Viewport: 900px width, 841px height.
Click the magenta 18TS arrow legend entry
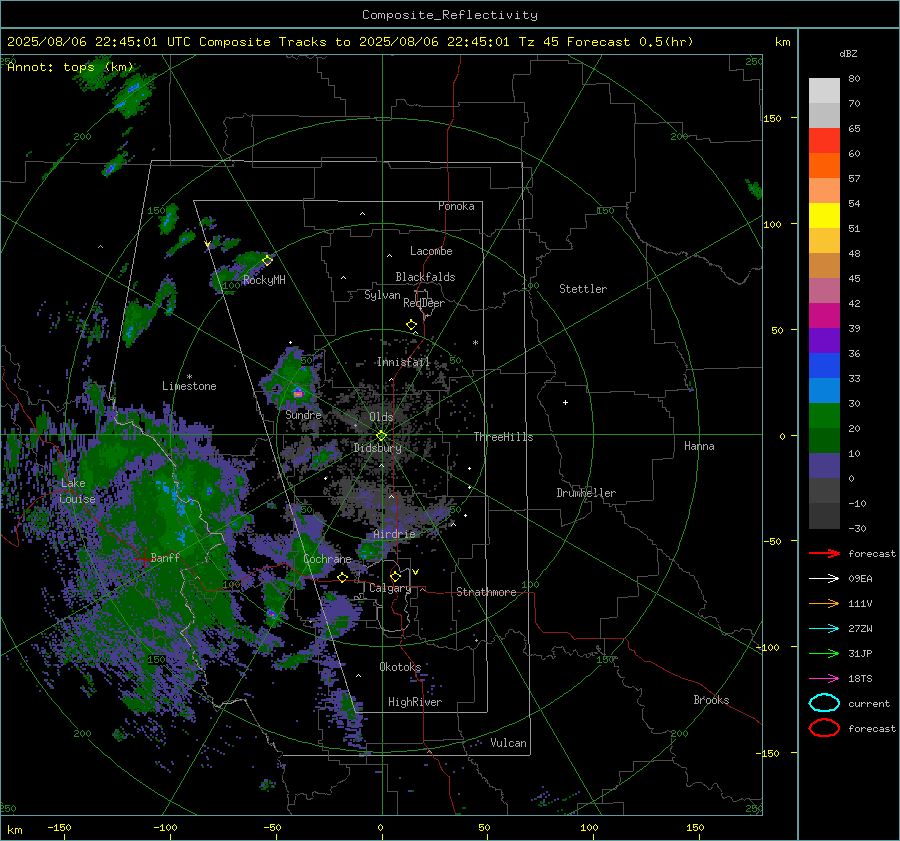(x=824, y=678)
